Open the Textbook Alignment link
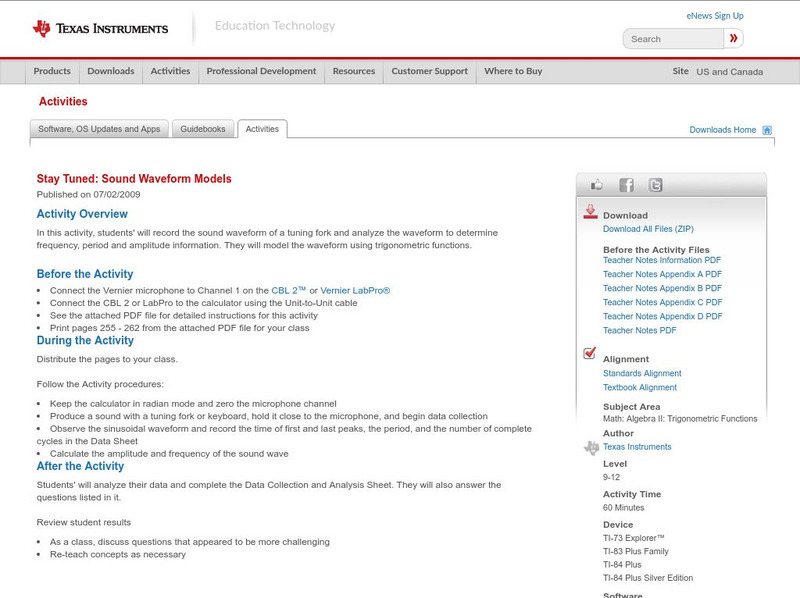The width and height of the screenshot is (800, 598). (x=640, y=388)
